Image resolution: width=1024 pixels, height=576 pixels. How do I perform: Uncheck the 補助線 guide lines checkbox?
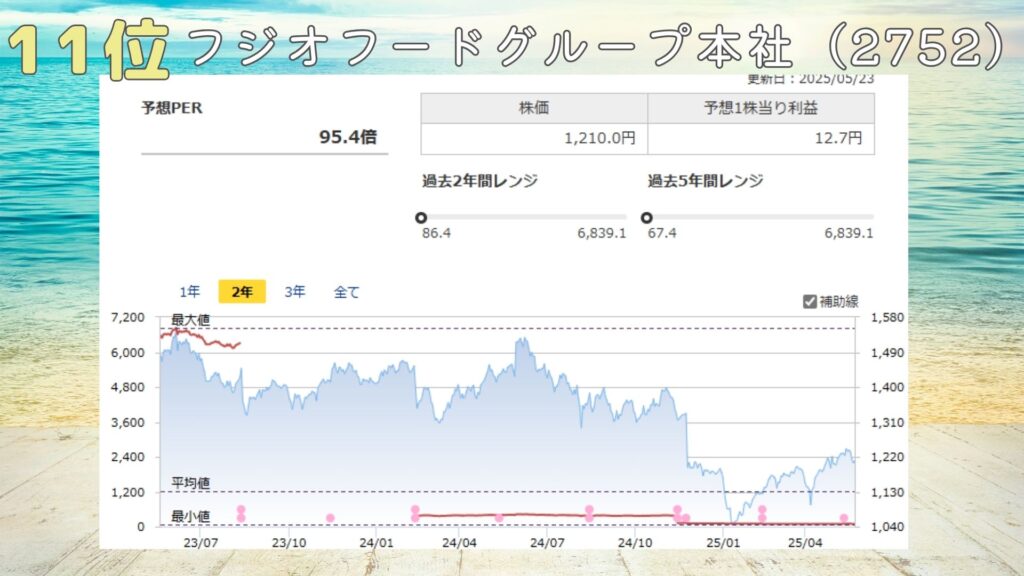tap(810, 301)
